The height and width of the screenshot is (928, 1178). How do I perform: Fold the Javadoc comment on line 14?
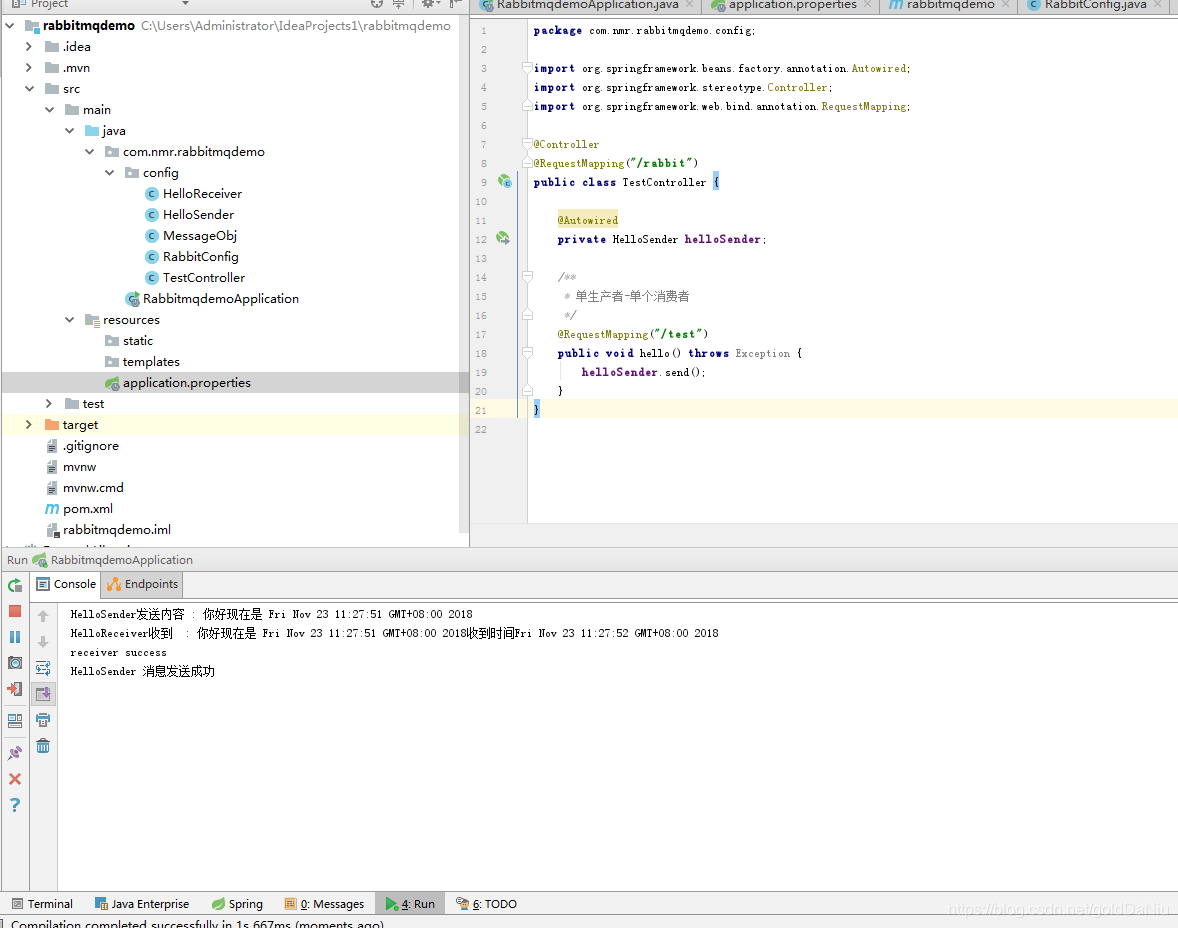coord(527,277)
